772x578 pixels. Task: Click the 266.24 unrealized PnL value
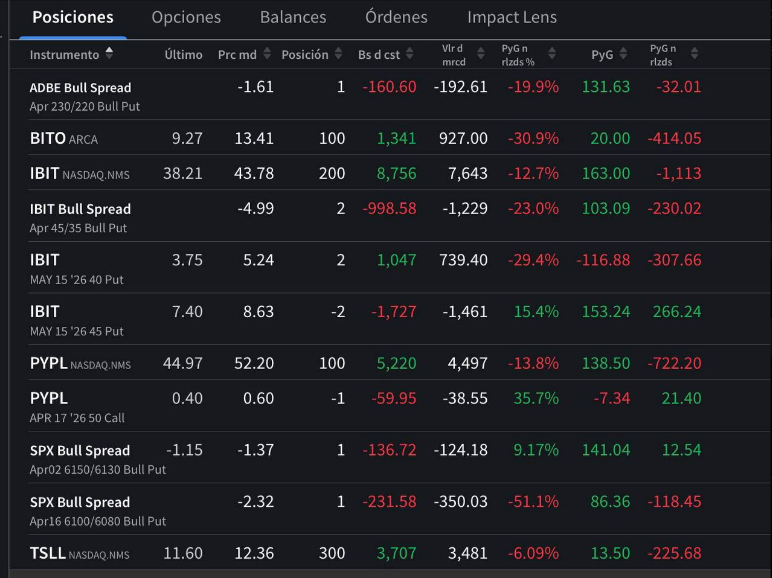pos(677,312)
